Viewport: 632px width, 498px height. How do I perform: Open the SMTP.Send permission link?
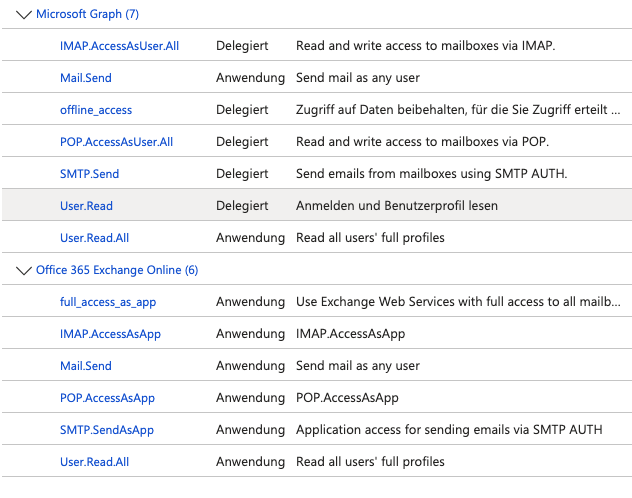click(x=89, y=174)
